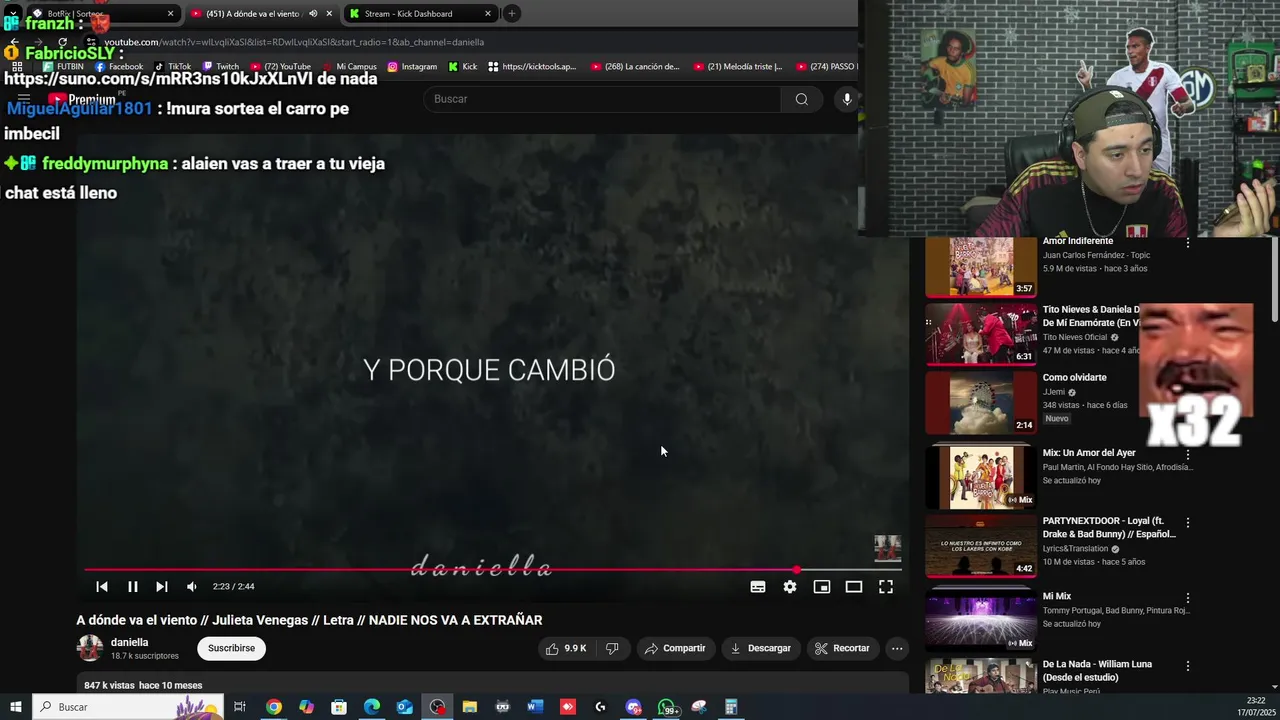
Task: Click the Descargar button
Action: click(761, 648)
